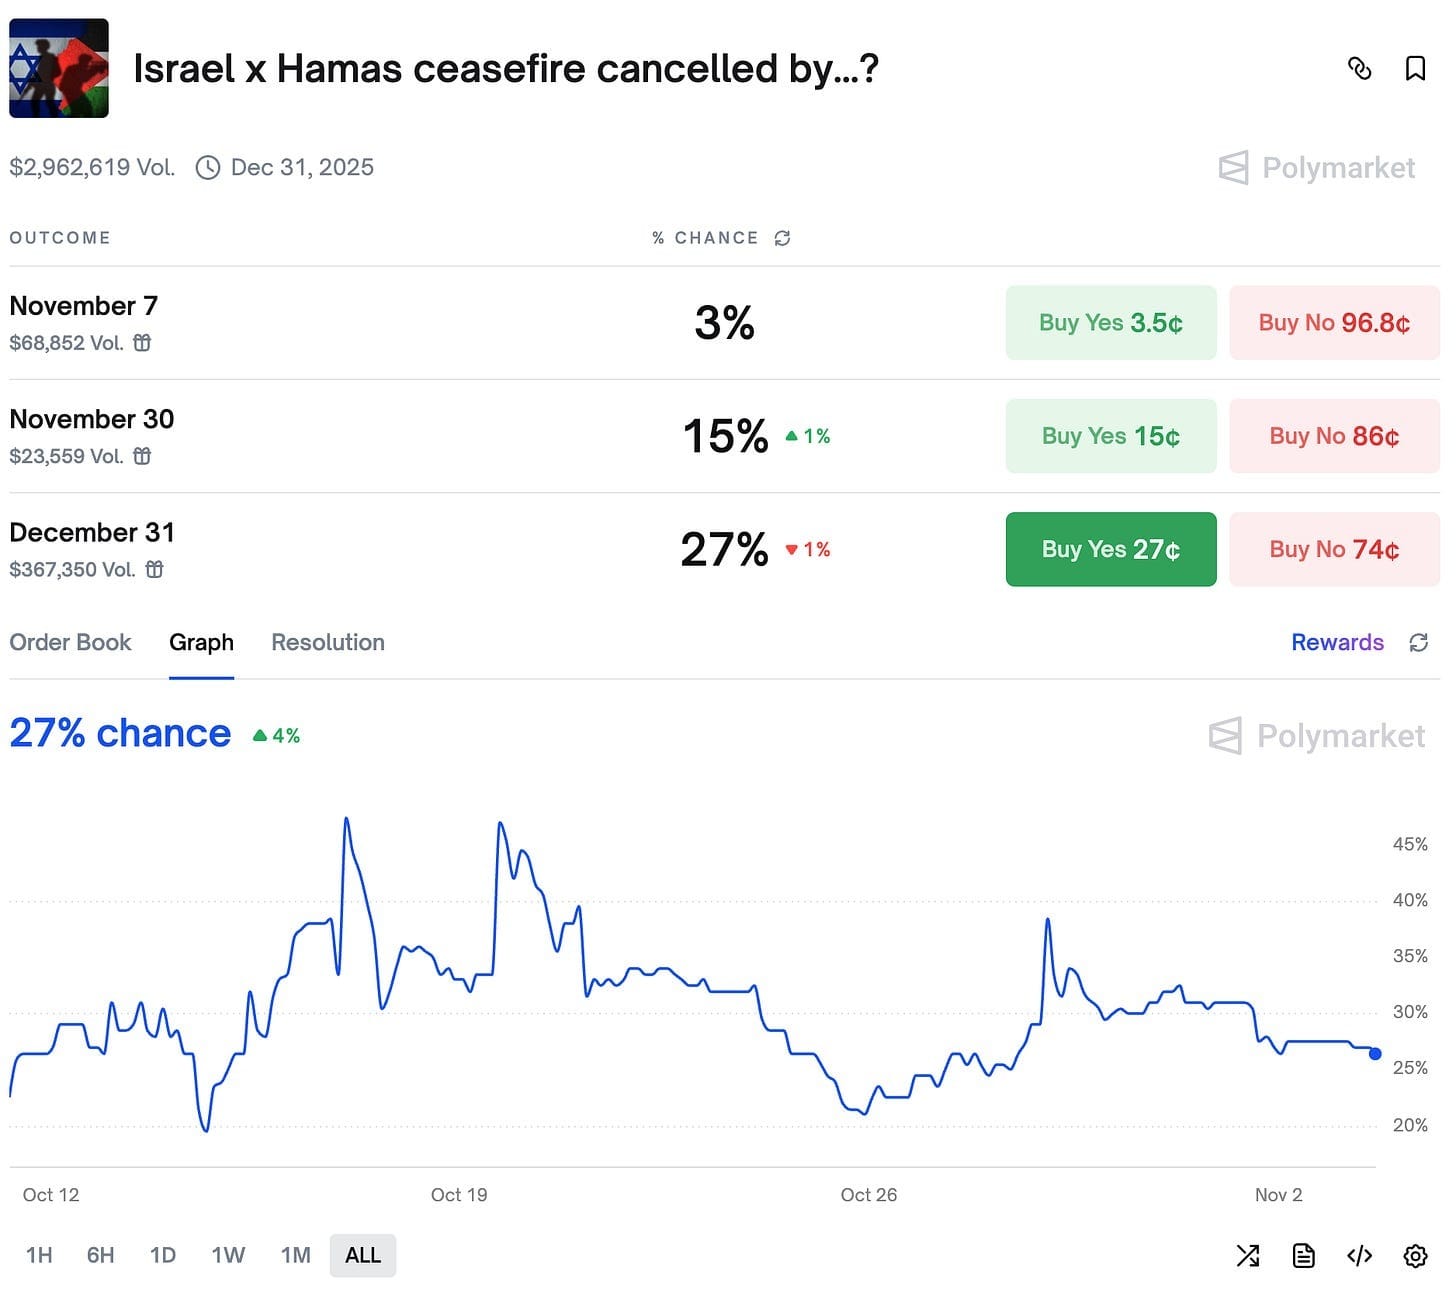
Task: Bookmark this market
Action: pyautogui.click(x=1415, y=68)
